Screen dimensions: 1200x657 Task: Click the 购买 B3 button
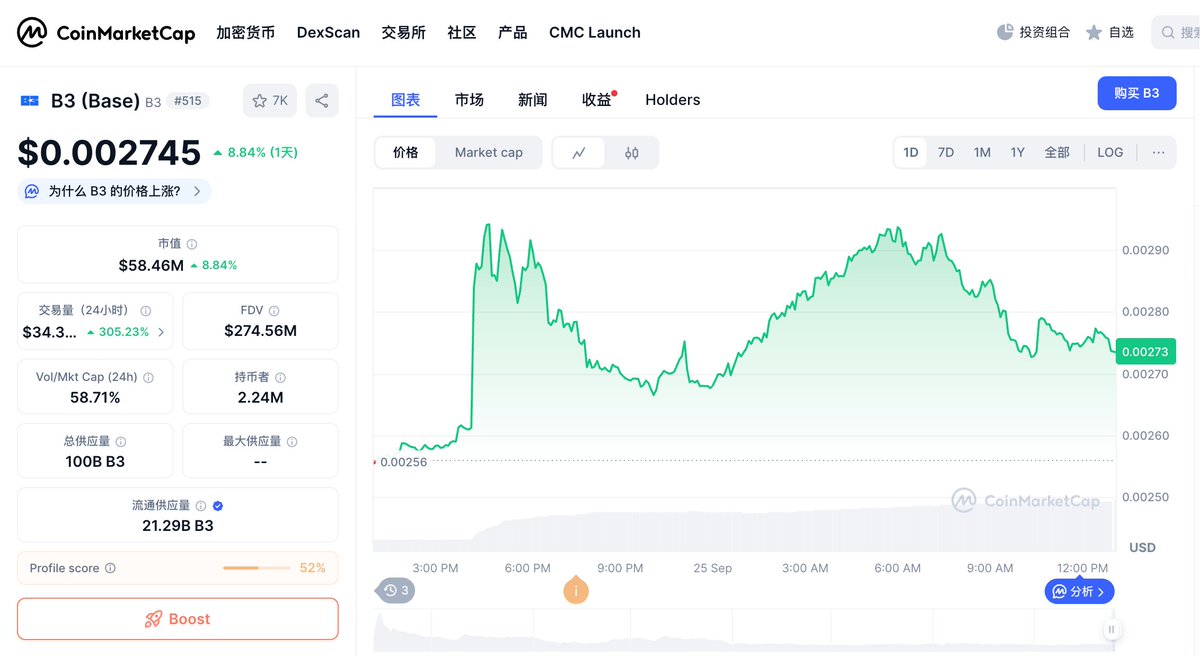point(1136,93)
